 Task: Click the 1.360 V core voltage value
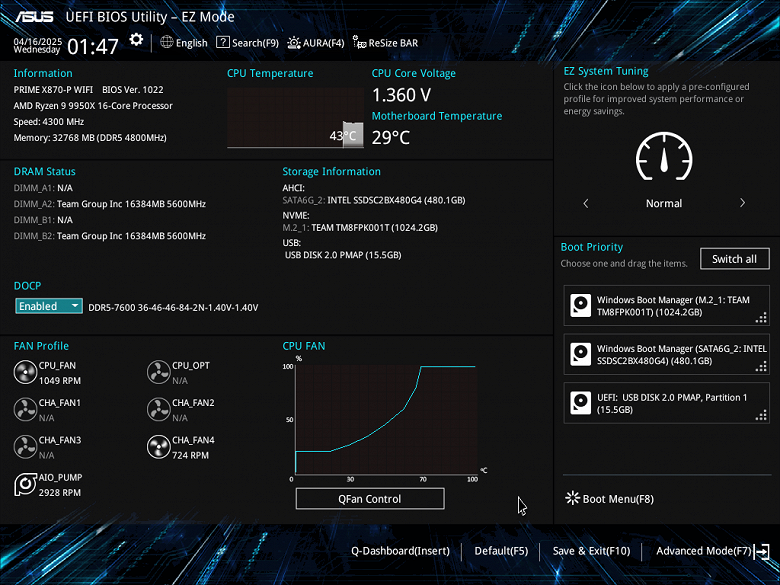point(401,95)
